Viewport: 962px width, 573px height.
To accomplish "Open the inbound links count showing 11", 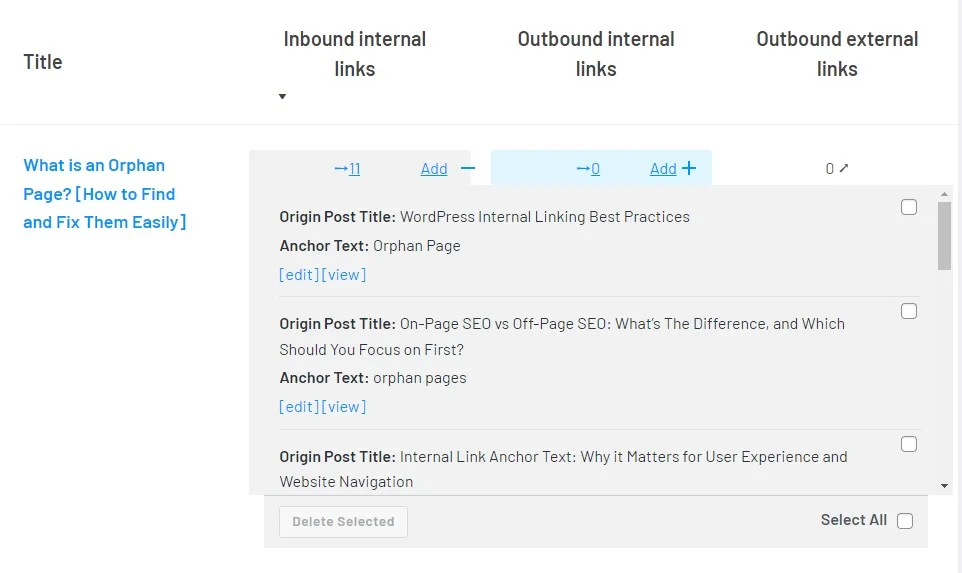I will [347, 169].
